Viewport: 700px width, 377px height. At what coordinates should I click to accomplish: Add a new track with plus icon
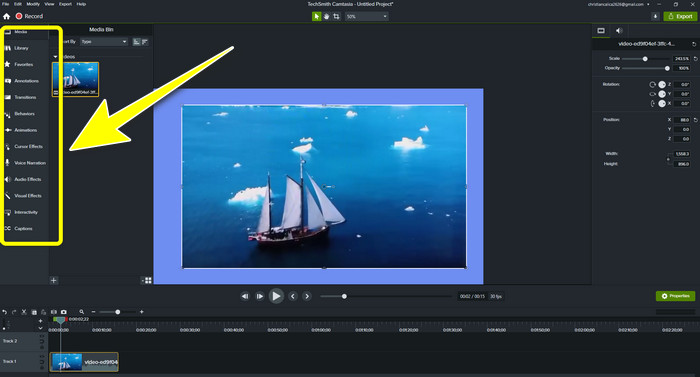[41, 321]
